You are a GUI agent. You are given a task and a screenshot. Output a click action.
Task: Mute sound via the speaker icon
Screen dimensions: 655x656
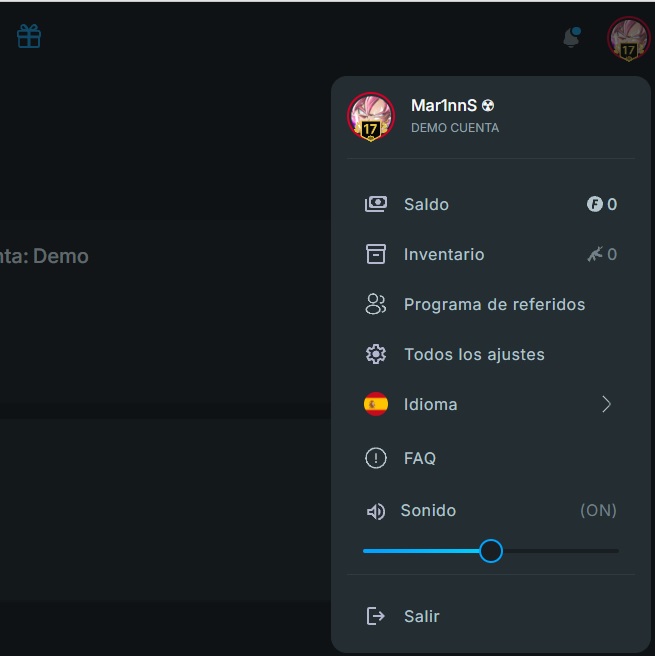tap(376, 511)
